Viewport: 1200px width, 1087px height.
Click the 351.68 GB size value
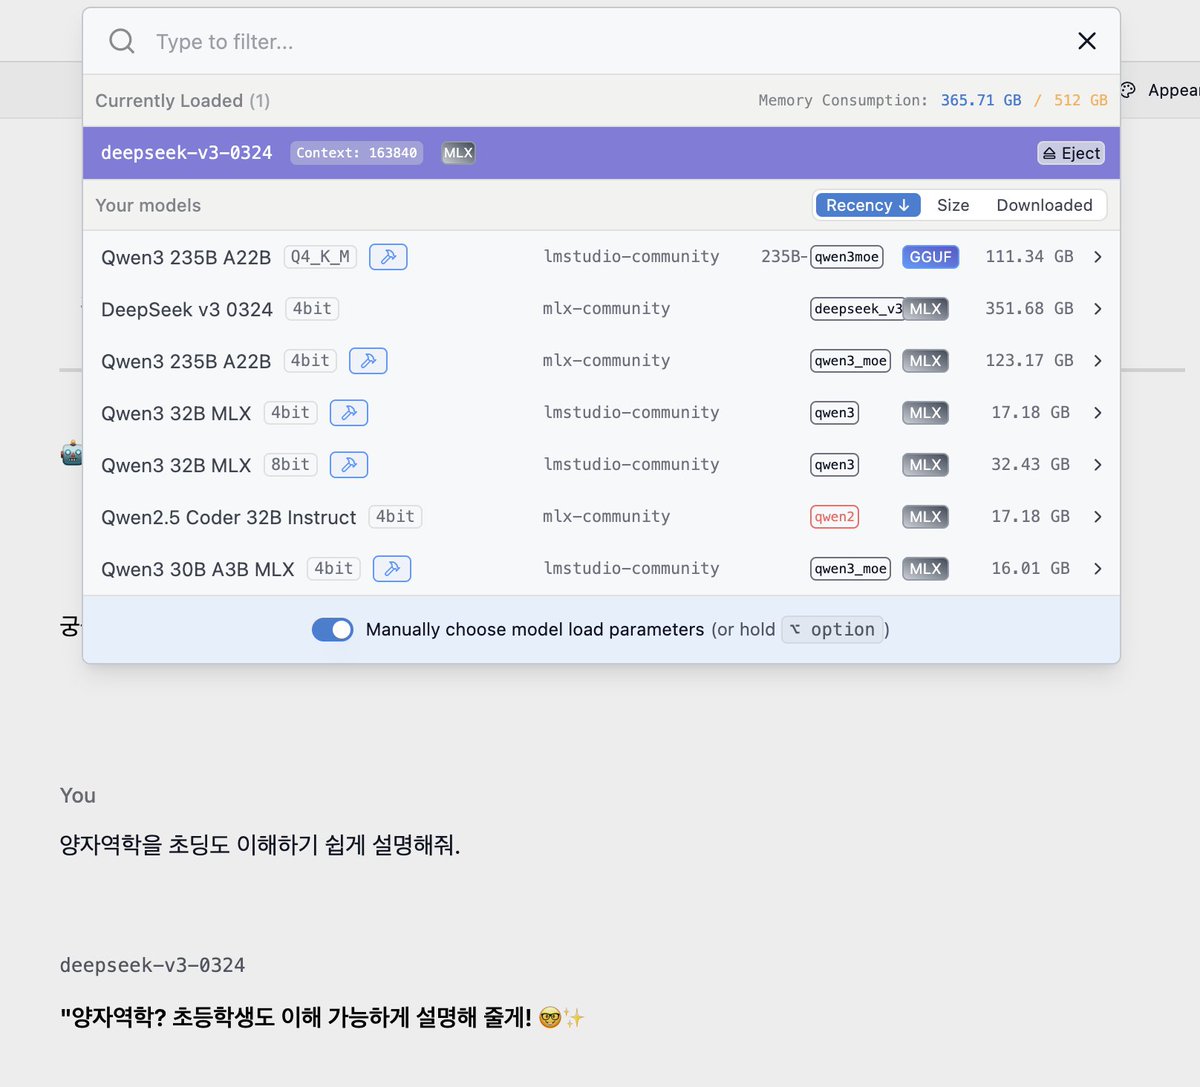tap(1029, 309)
